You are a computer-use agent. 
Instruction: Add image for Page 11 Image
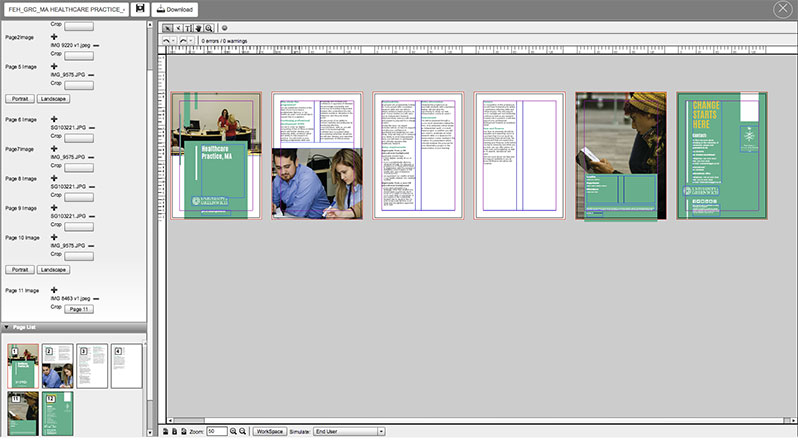(x=54, y=290)
